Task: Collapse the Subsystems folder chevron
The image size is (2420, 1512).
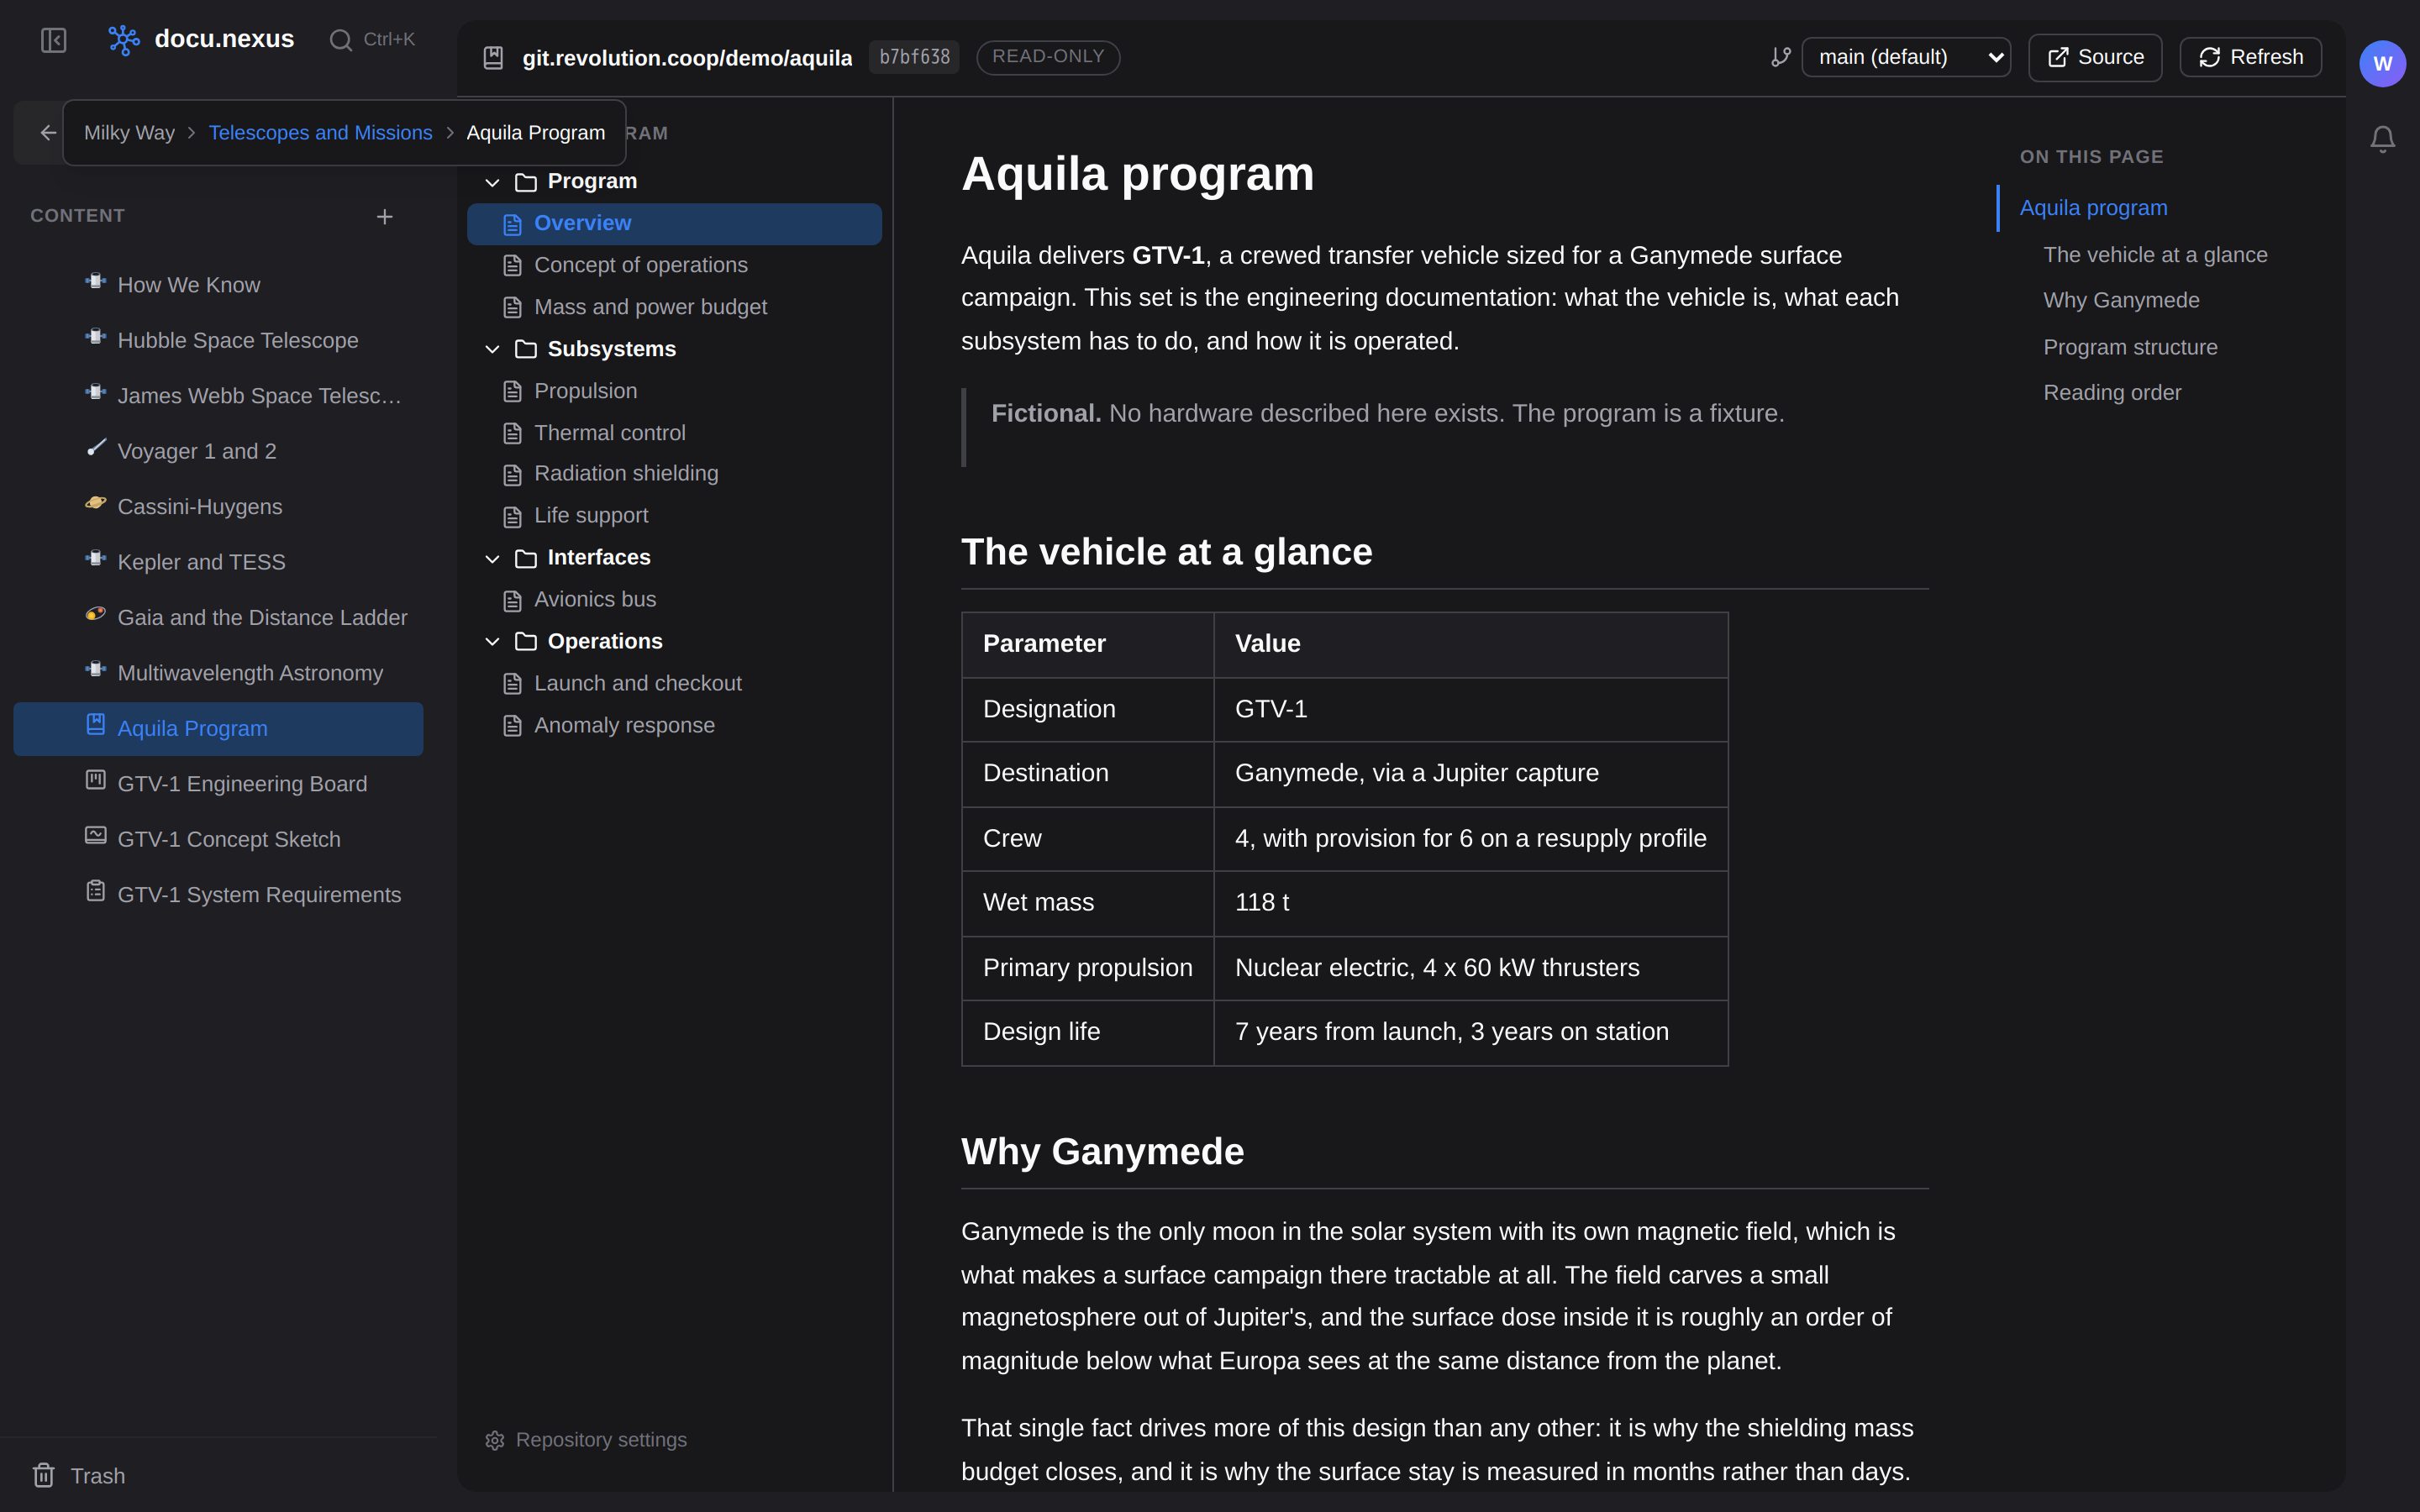Action: point(492,349)
